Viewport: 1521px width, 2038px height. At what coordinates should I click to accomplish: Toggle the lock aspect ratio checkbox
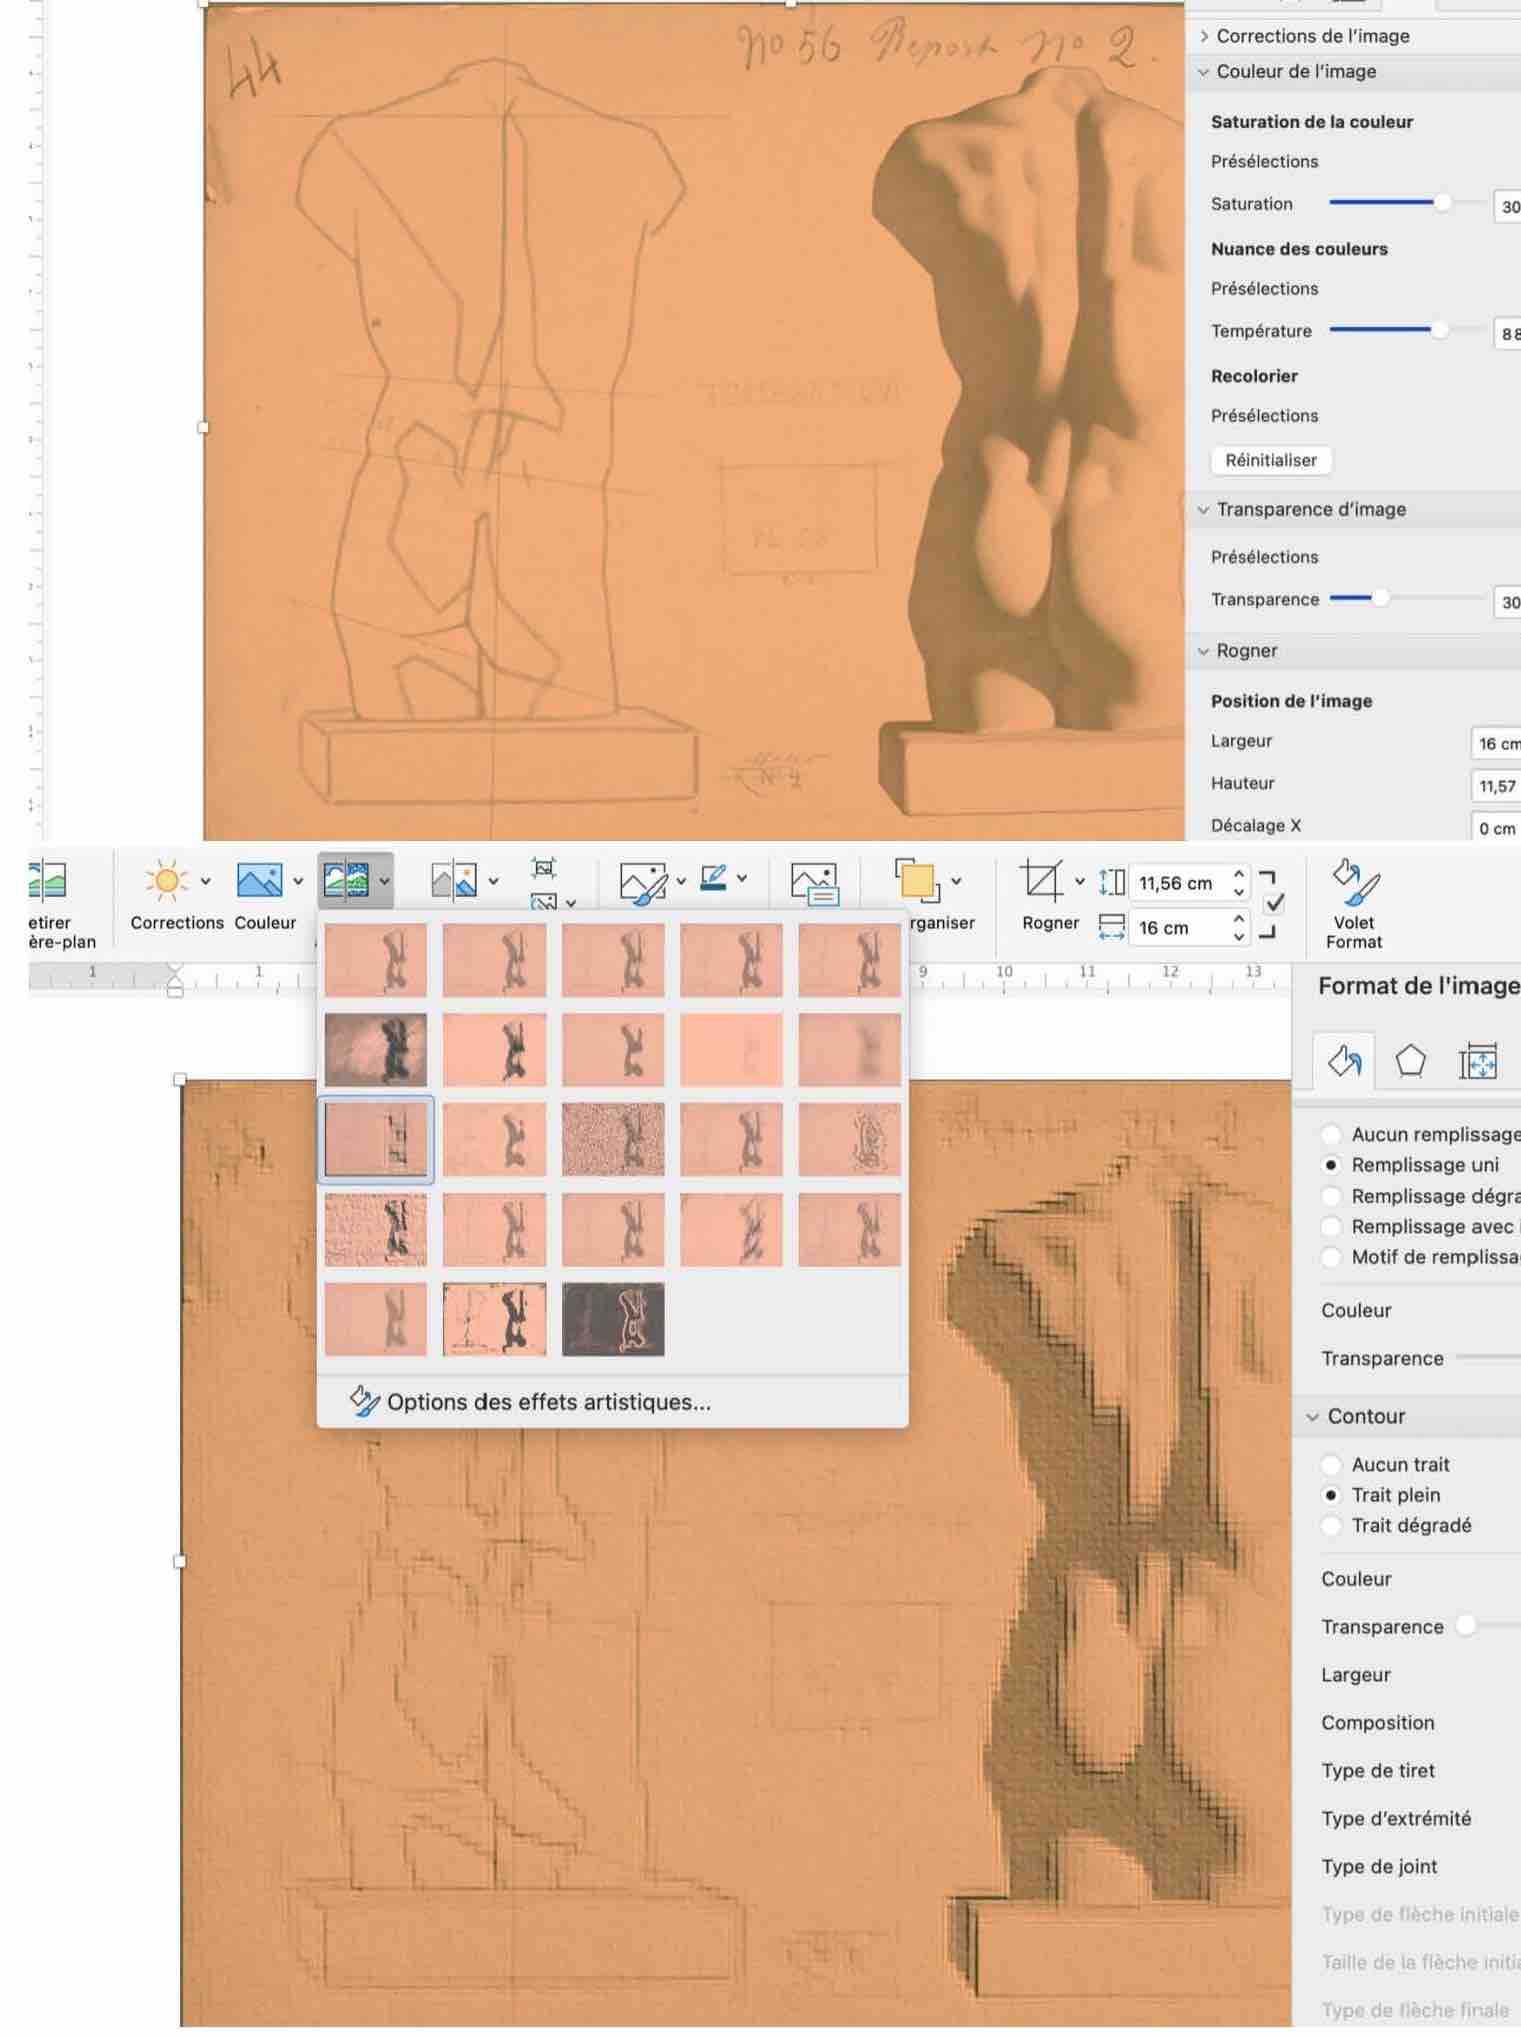[x=1274, y=904]
